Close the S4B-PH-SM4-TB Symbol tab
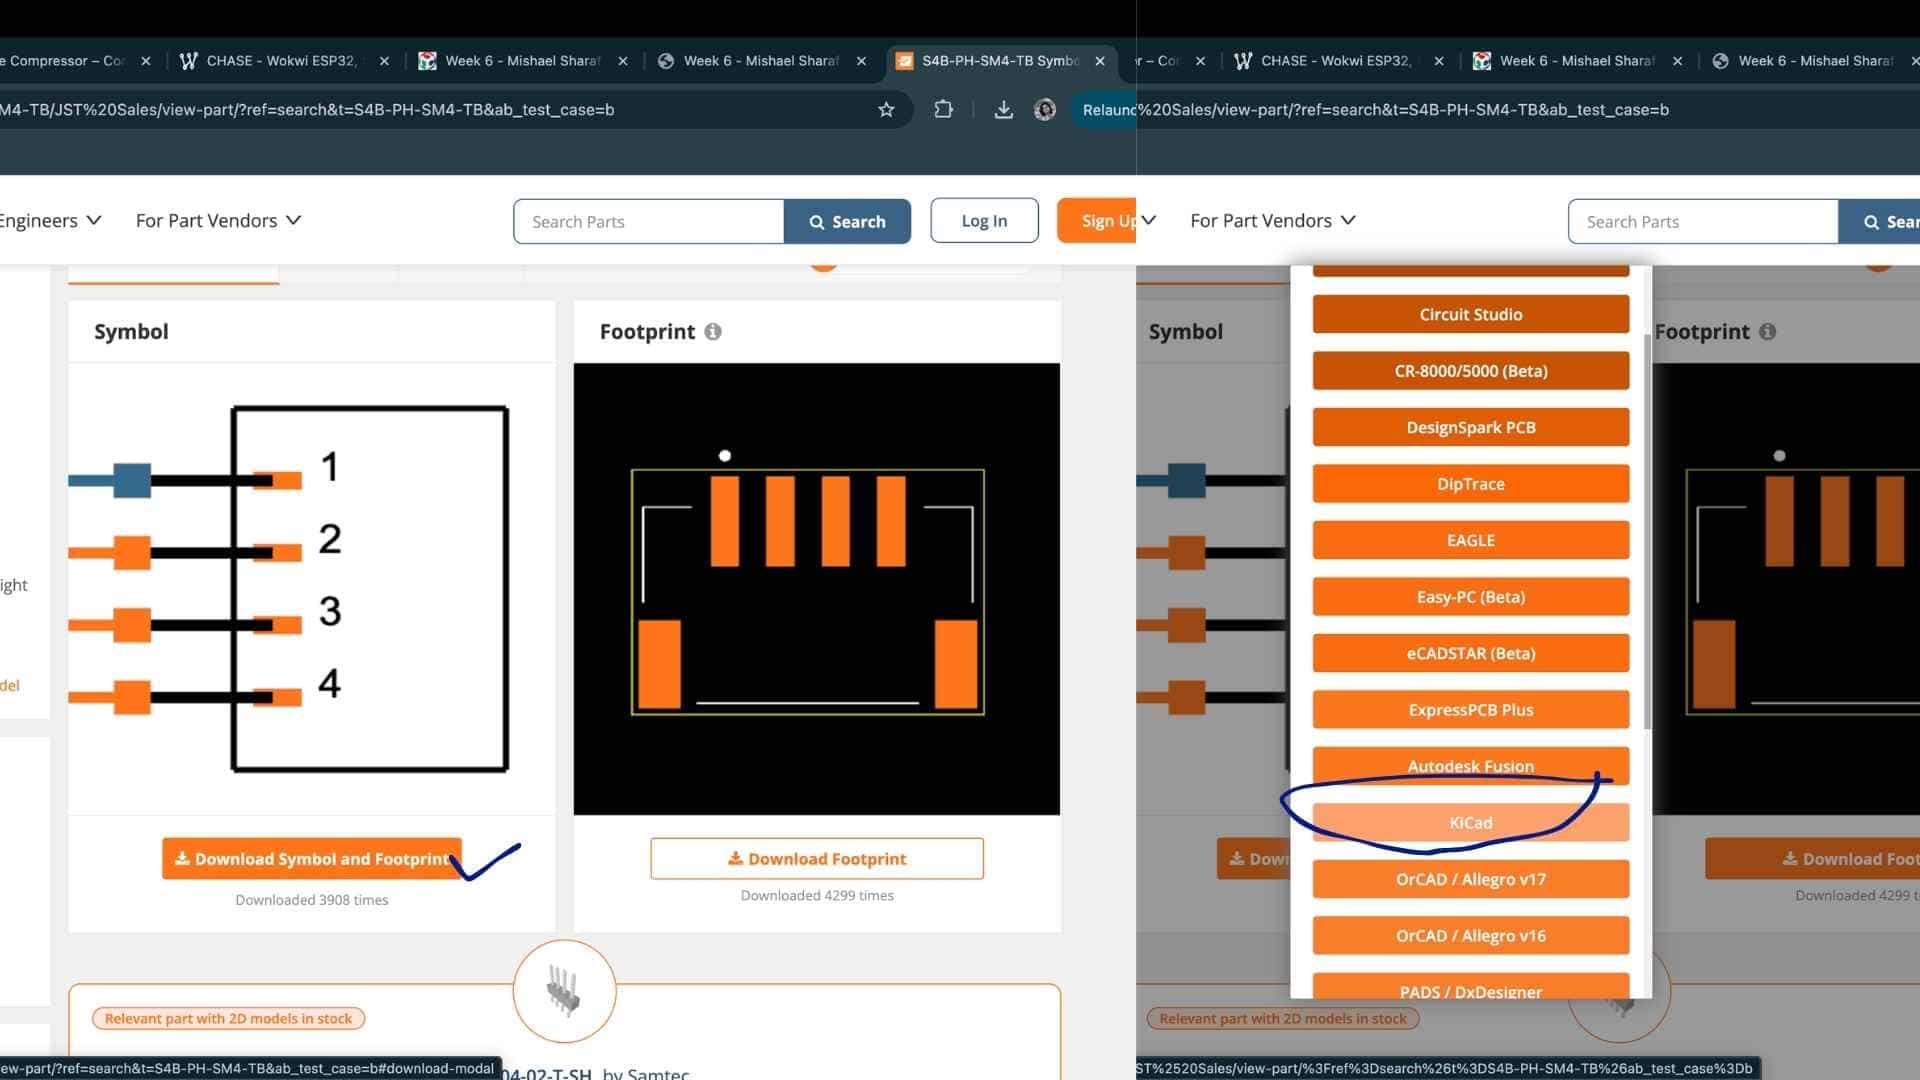The width and height of the screenshot is (1920, 1080). [1100, 61]
